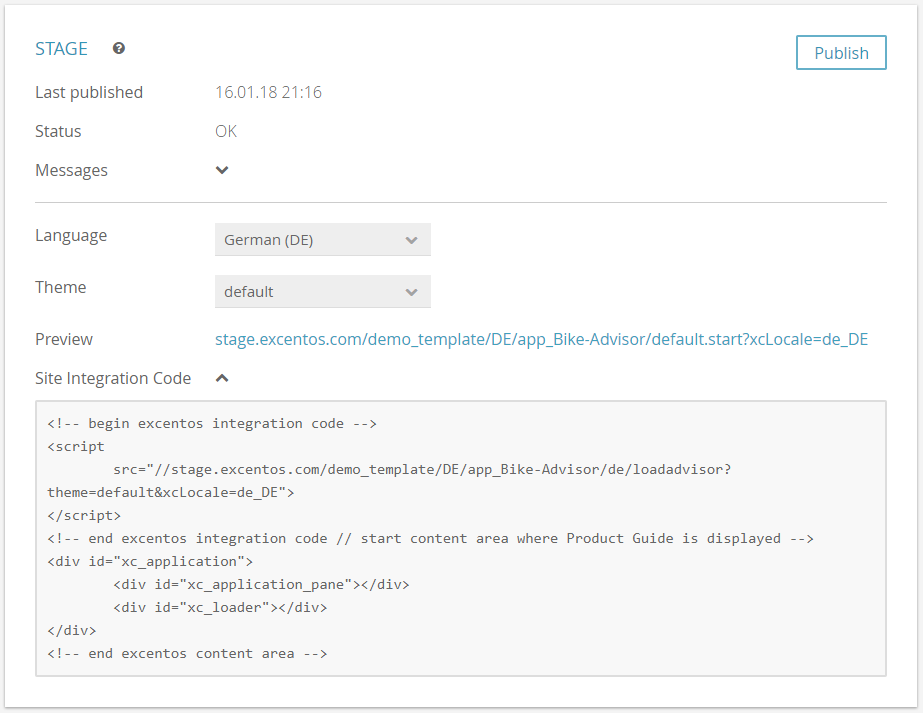This screenshot has height=713, width=923.
Task: Open the stage.excentos.com preview link
Action: point(542,339)
